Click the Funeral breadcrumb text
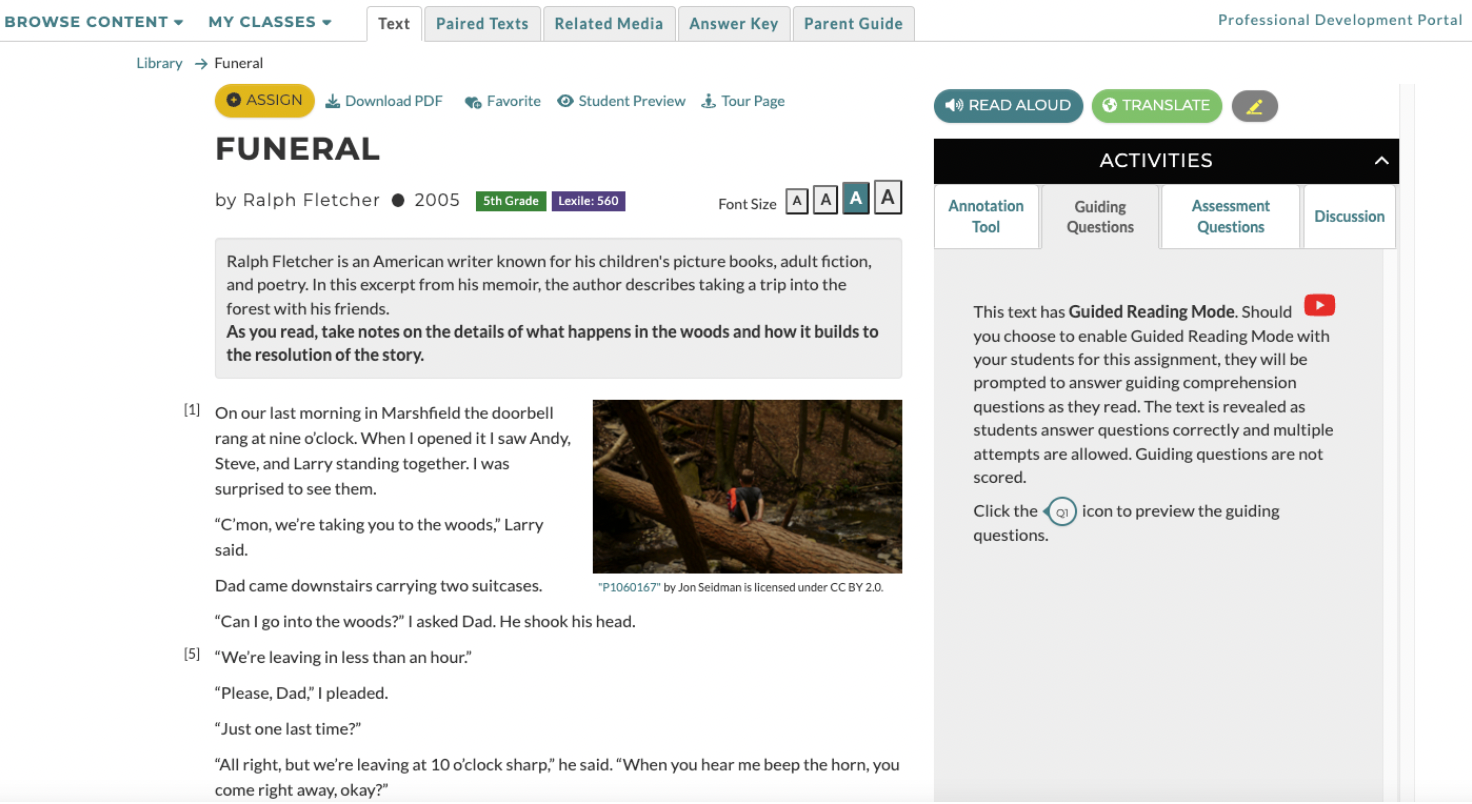 click(x=239, y=63)
